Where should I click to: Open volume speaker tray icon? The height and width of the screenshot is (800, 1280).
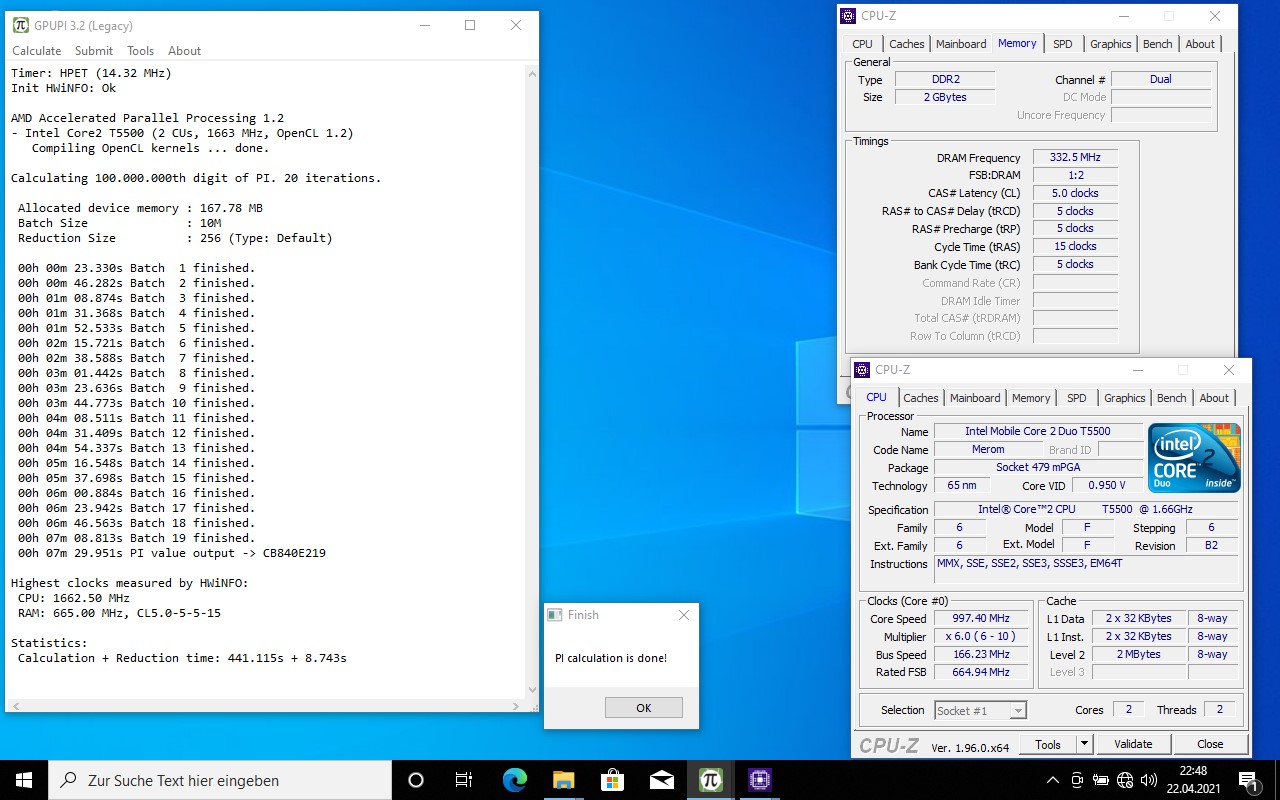point(1149,780)
